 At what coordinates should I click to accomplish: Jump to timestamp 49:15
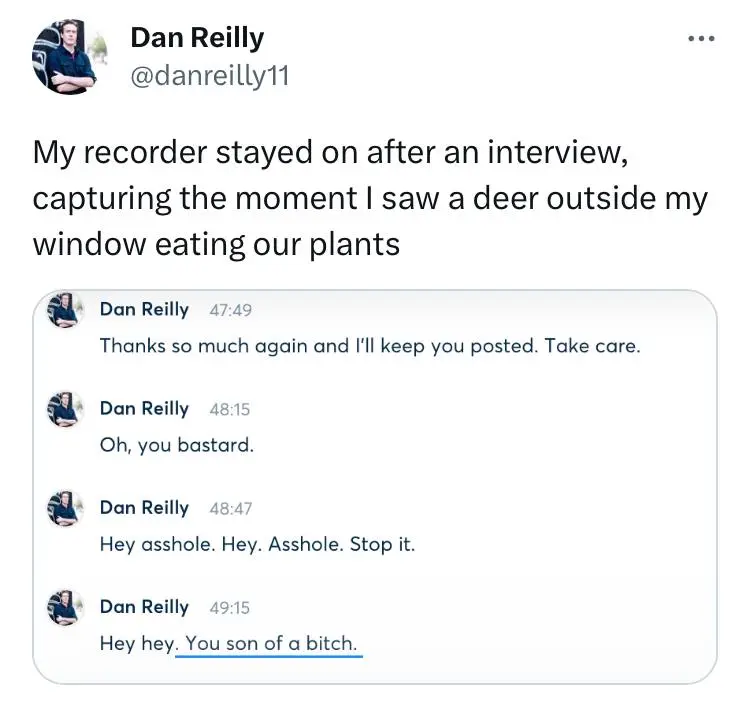pos(230,608)
